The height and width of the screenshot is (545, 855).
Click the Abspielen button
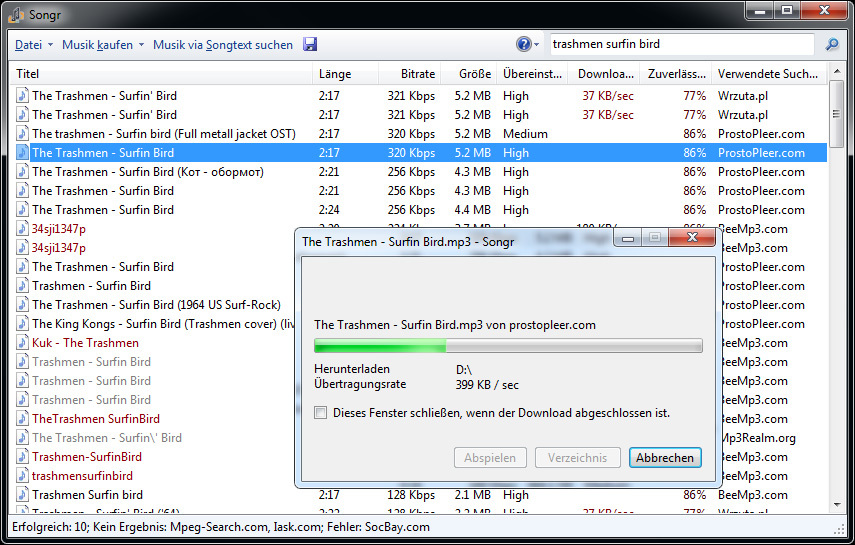click(x=490, y=458)
